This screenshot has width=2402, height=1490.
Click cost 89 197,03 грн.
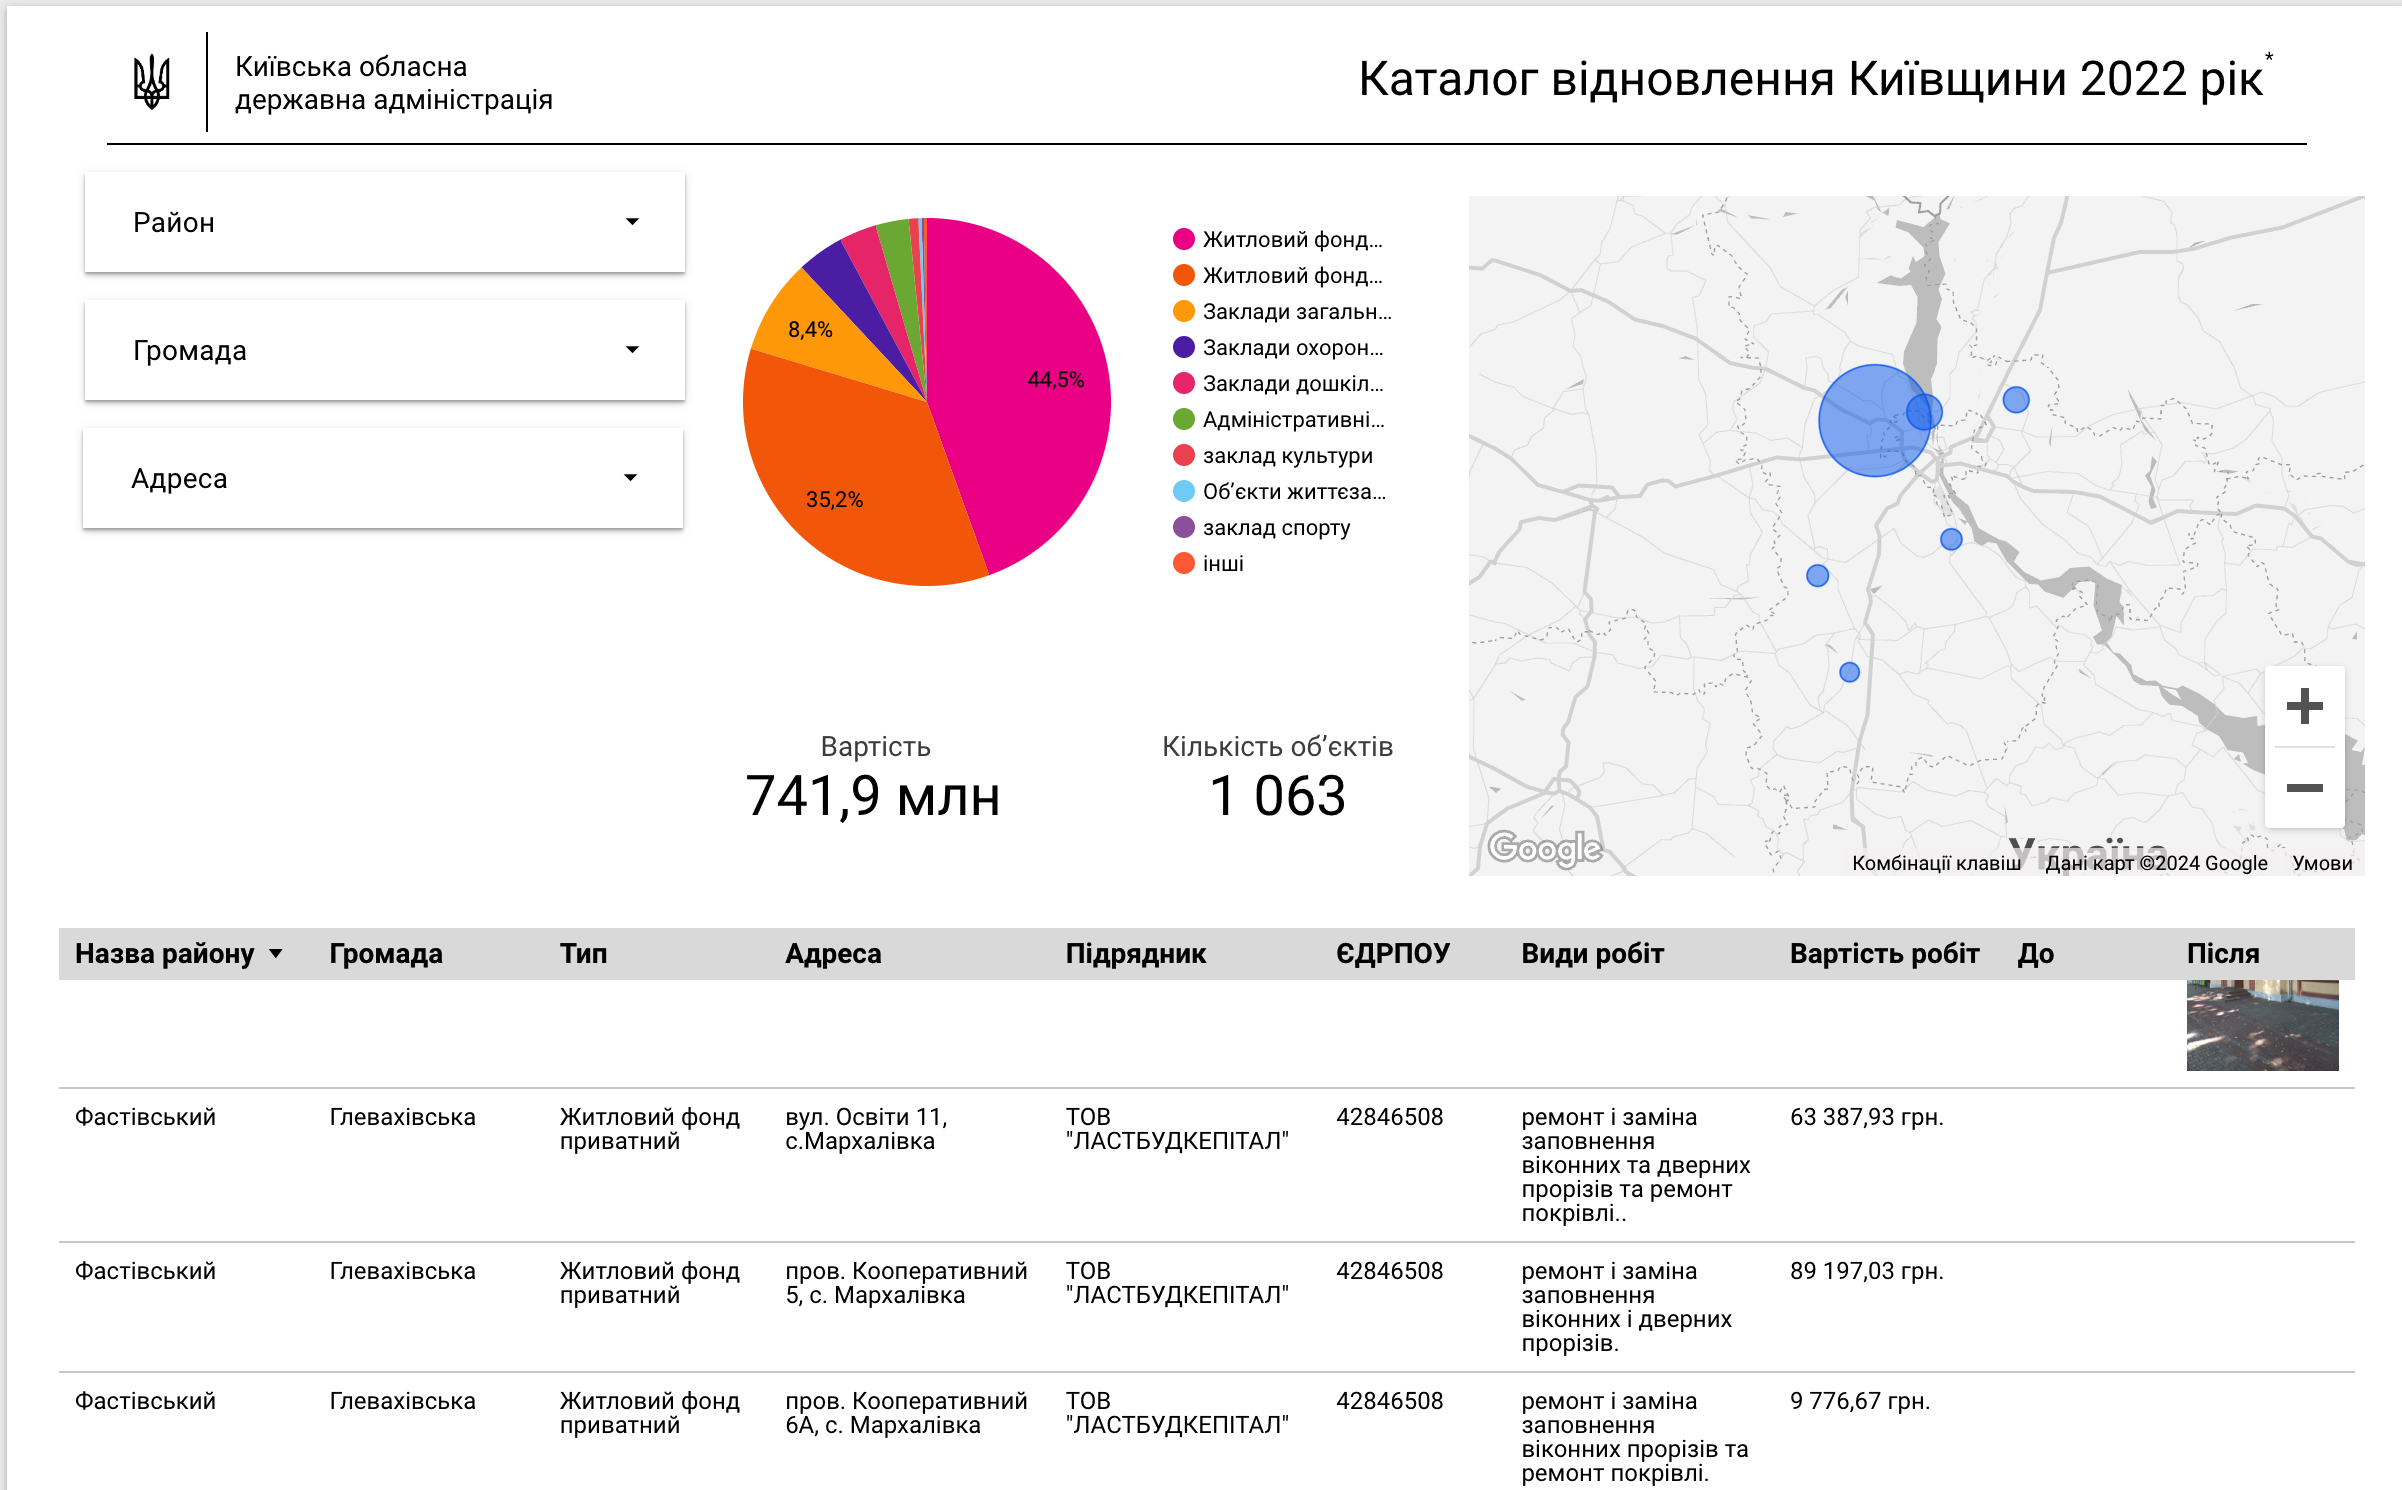coord(1866,1271)
